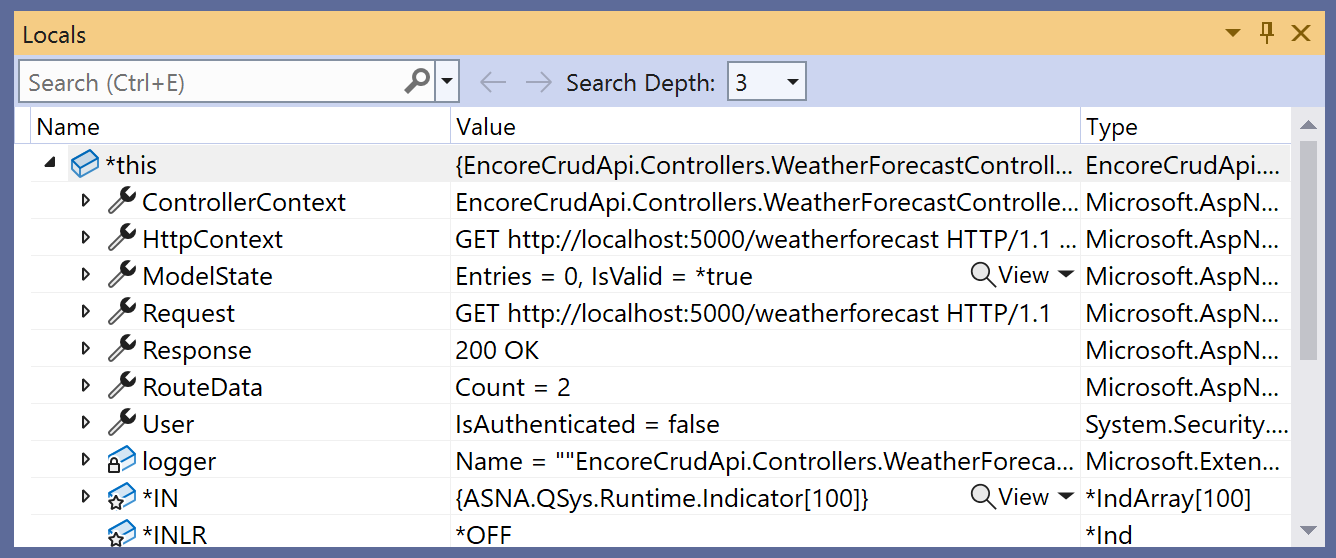Viewport: 1336px width, 558px height.
Task: Click the field icon beside *IN
Action: (122, 498)
